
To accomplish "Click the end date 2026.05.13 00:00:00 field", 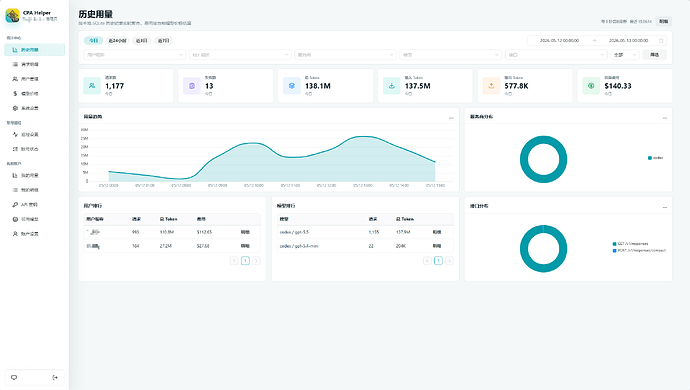I will (x=628, y=40).
